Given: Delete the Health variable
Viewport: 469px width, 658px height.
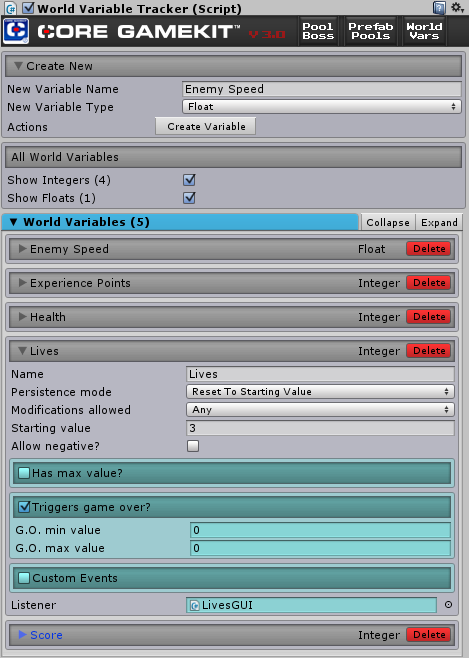Looking at the screenshot, I should tap(429, 317).
